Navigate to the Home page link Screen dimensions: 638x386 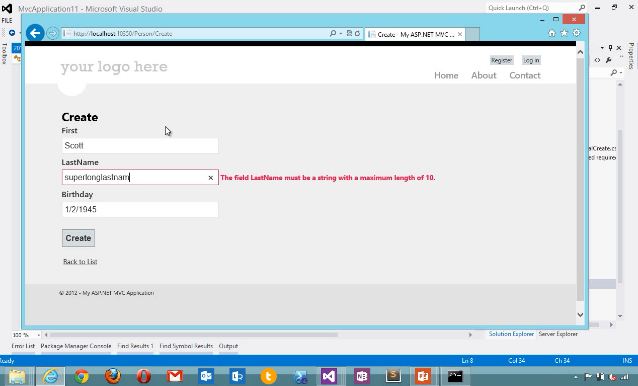coord(446,75)
